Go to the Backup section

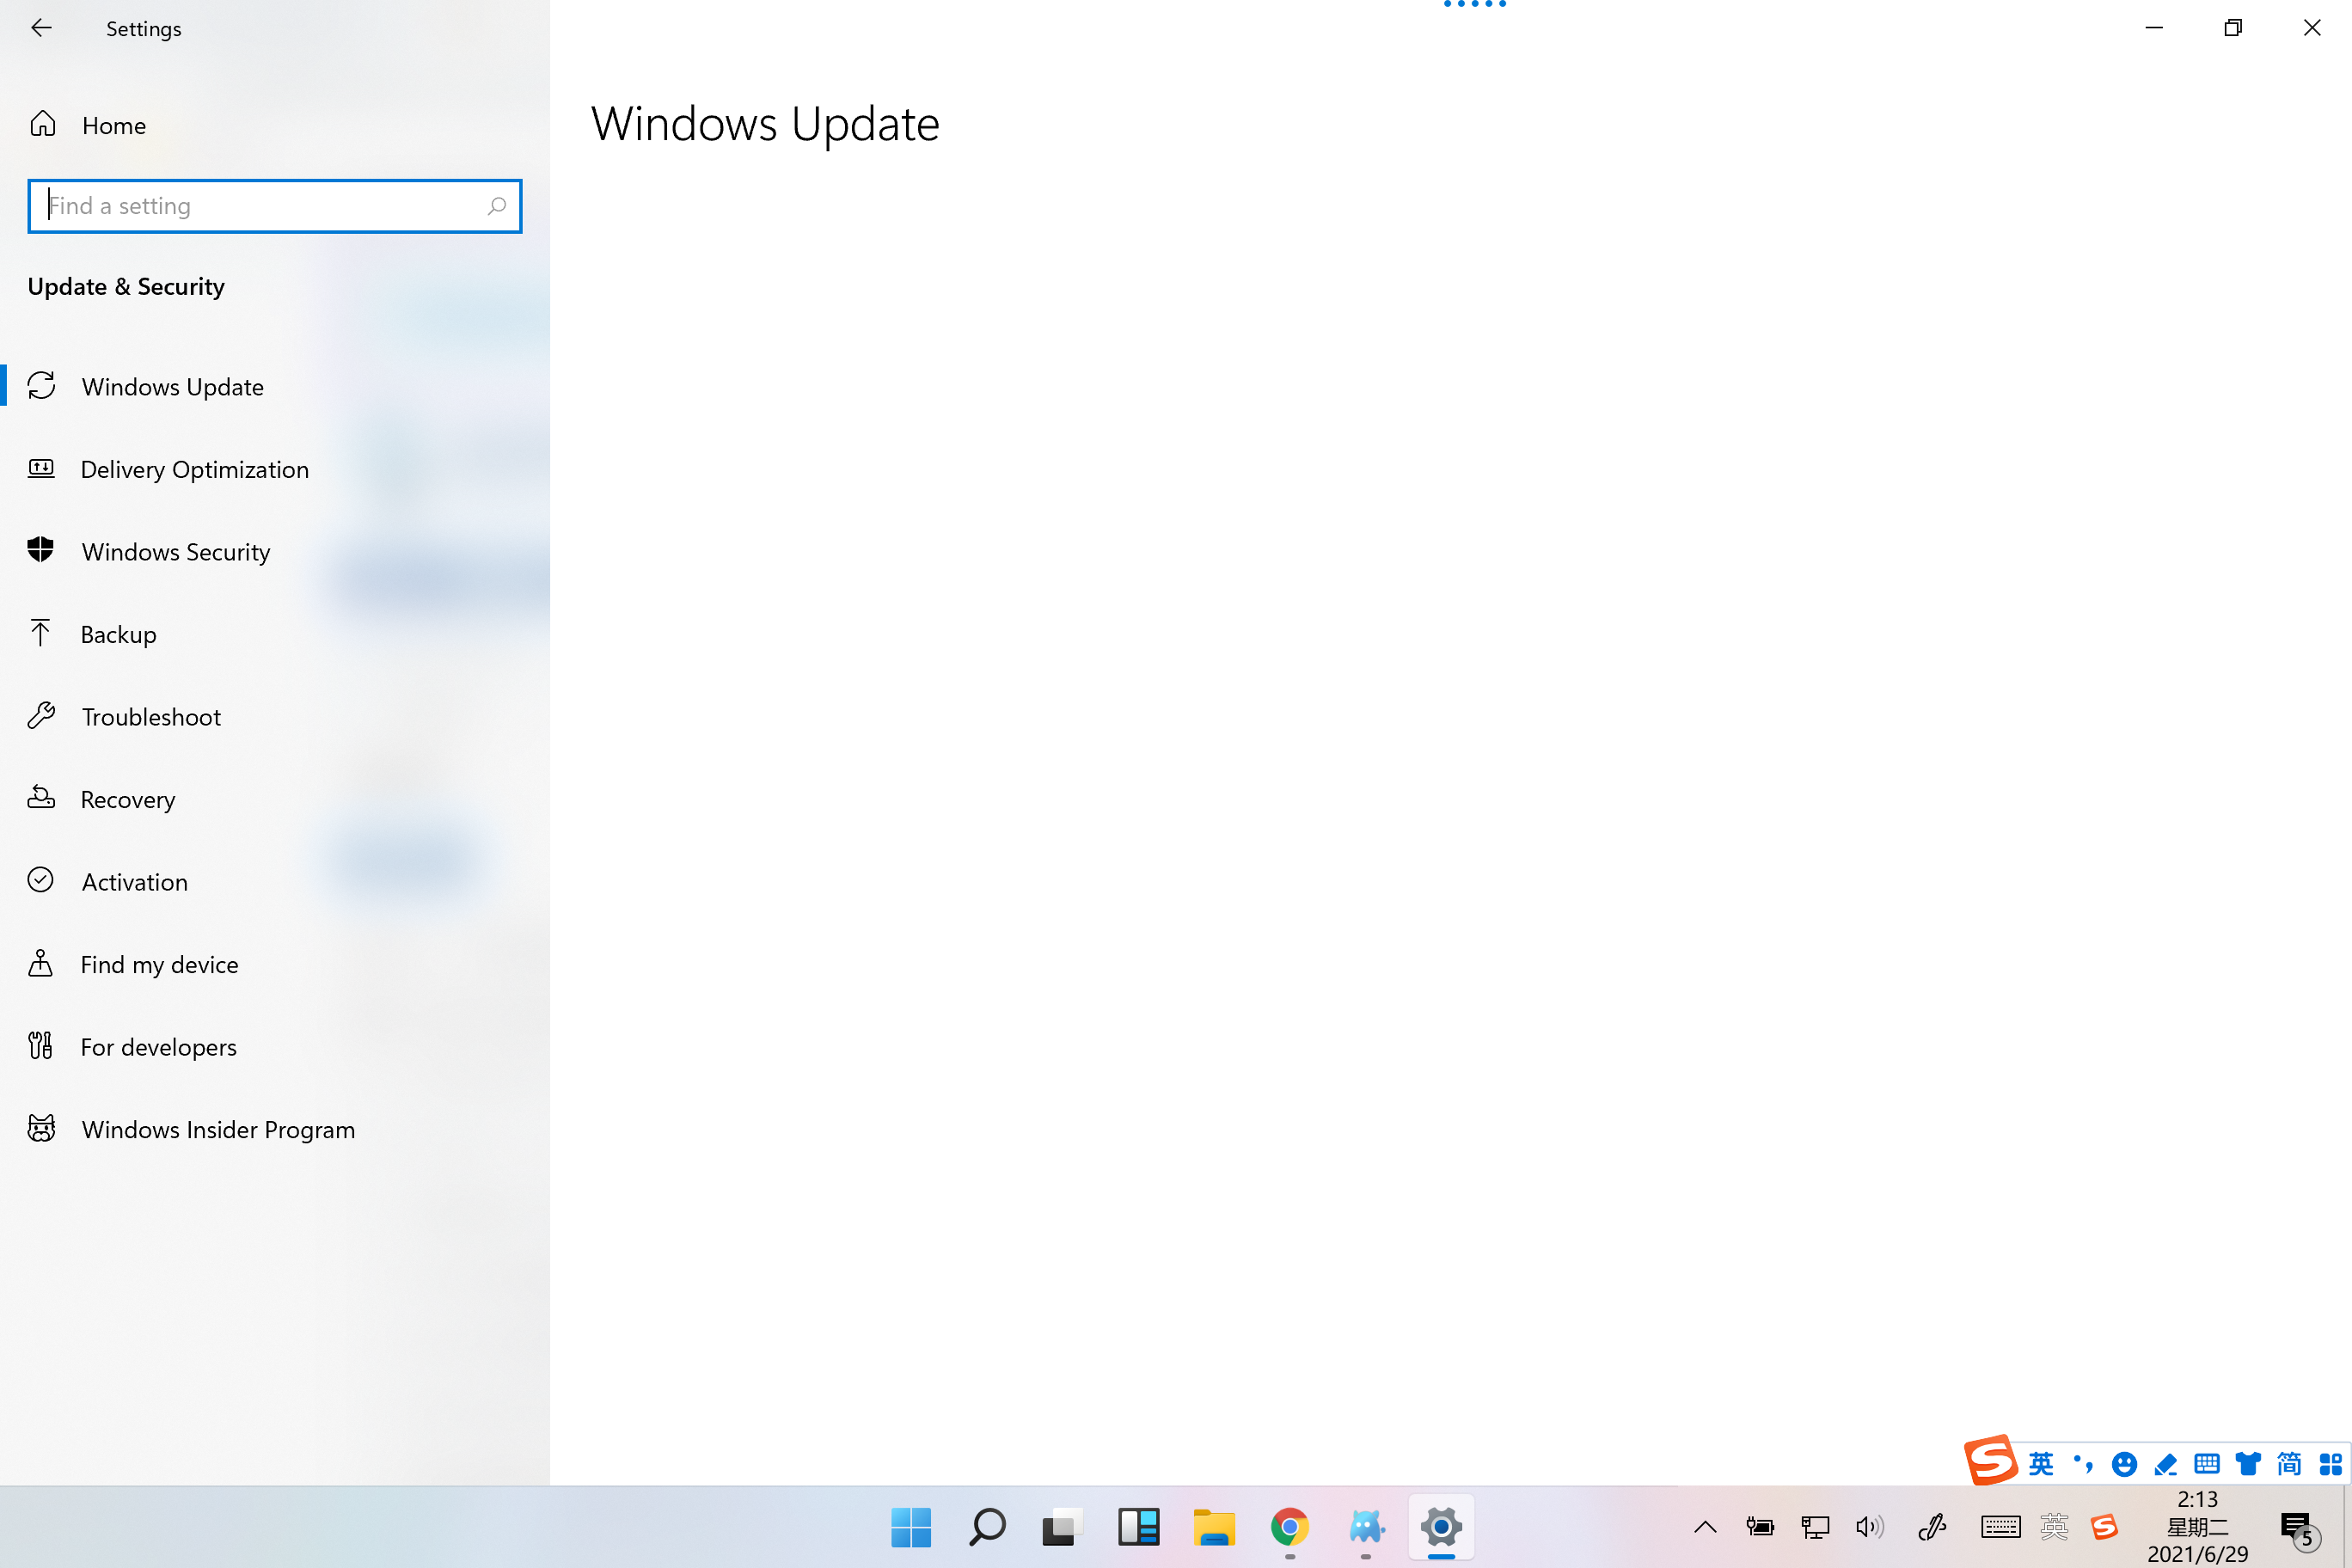[x=118, y=634]
